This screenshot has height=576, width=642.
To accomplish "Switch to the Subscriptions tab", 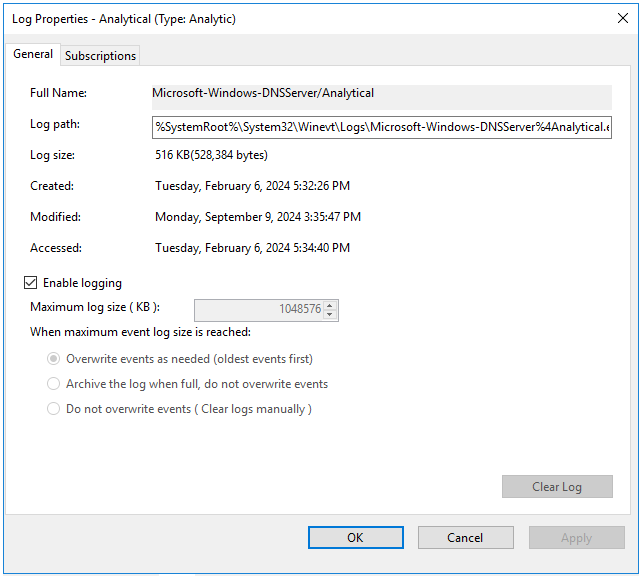I will pos(100,56).
